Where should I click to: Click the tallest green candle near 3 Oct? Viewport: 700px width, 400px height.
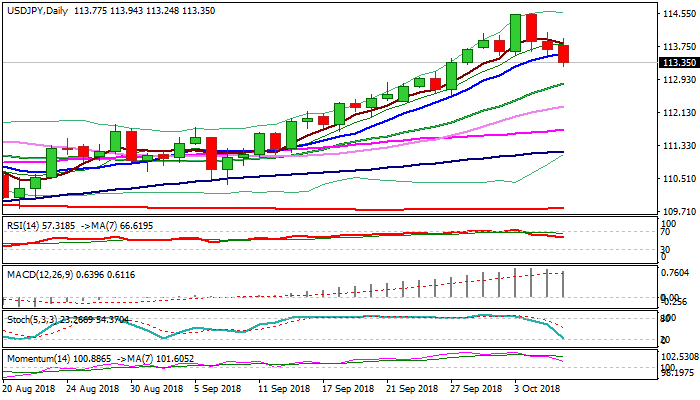[516, 32]
